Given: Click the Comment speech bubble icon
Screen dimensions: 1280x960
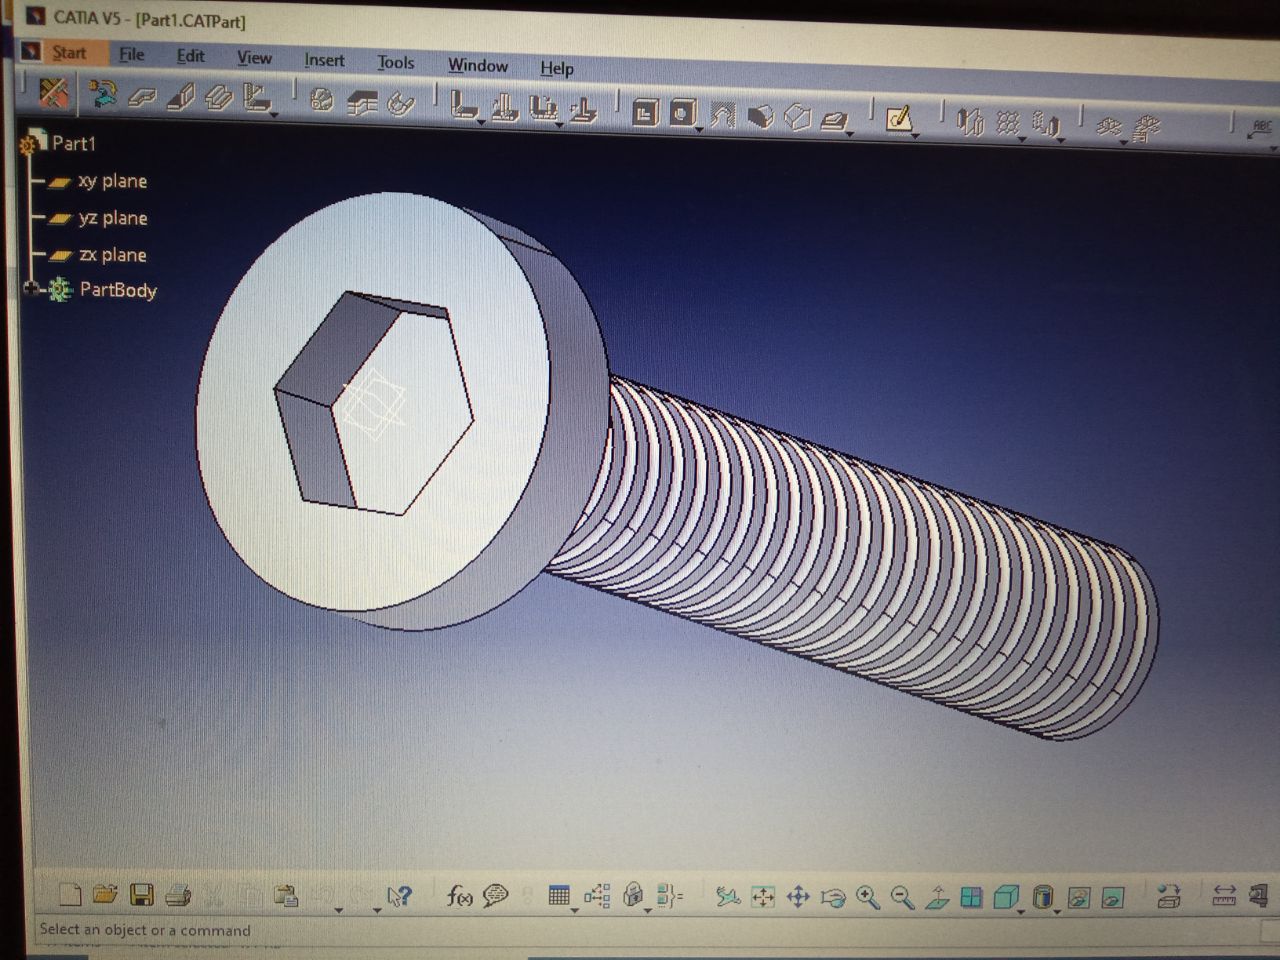Looking at the screenshot, I should [495, 896].
